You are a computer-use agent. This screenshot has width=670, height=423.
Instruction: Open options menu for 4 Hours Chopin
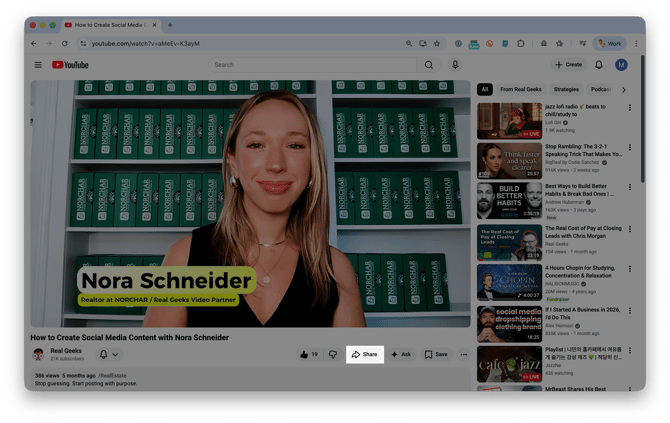pos(630,269)
